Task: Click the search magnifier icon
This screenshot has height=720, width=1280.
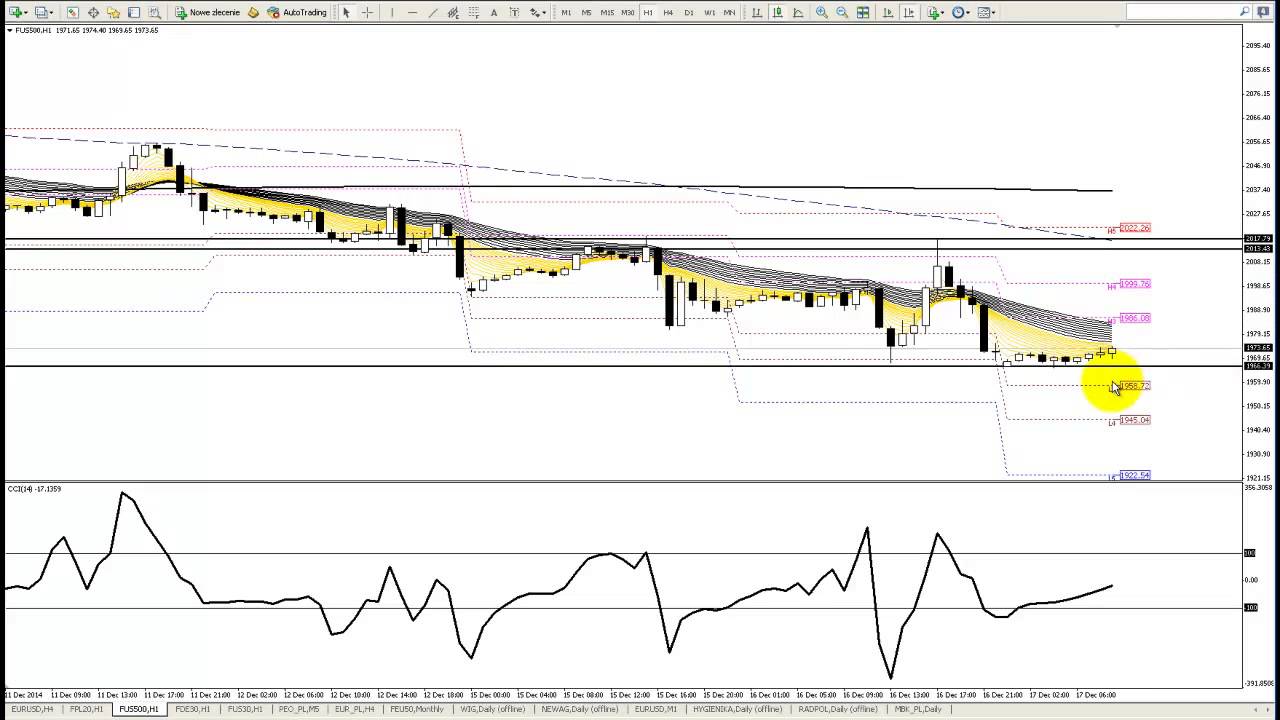Action: tap(1245, 12)
